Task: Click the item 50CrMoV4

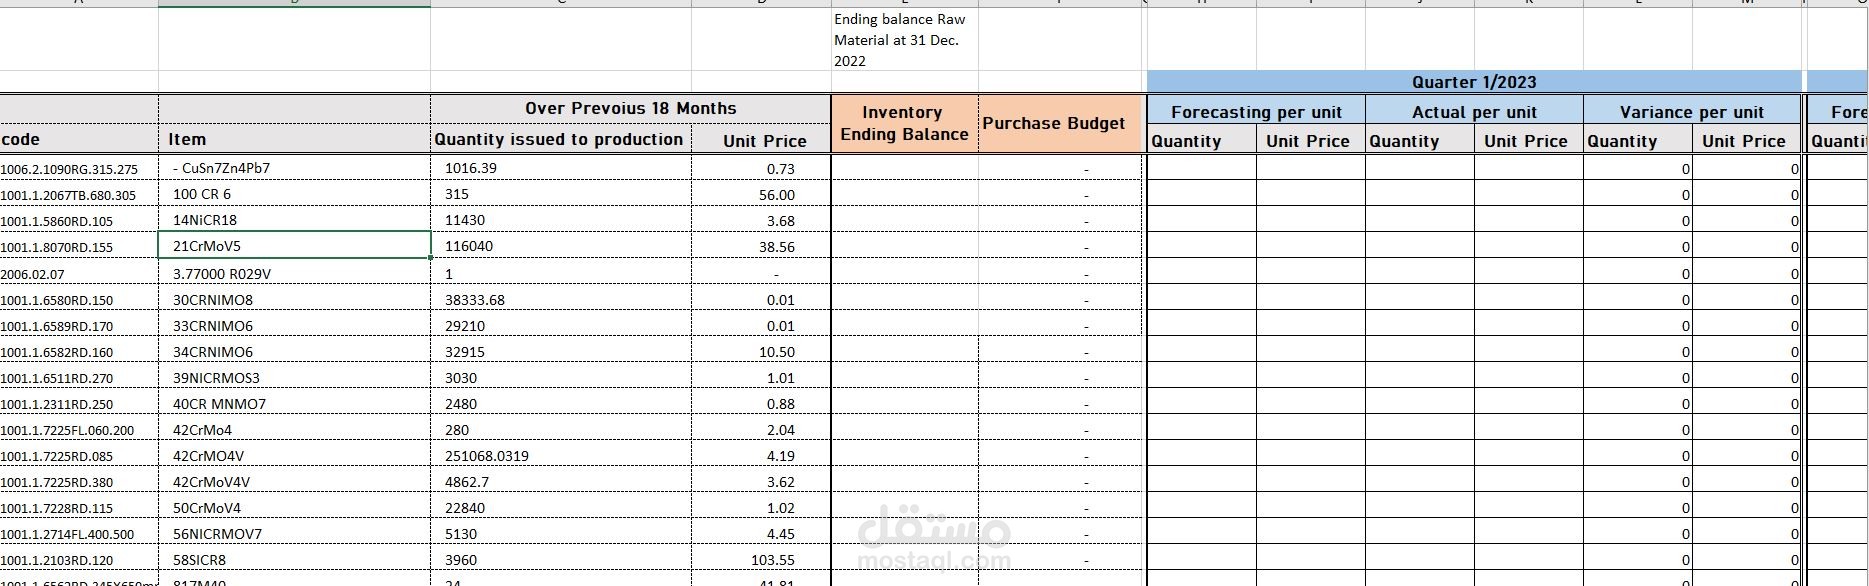Action: pos(294,507)
